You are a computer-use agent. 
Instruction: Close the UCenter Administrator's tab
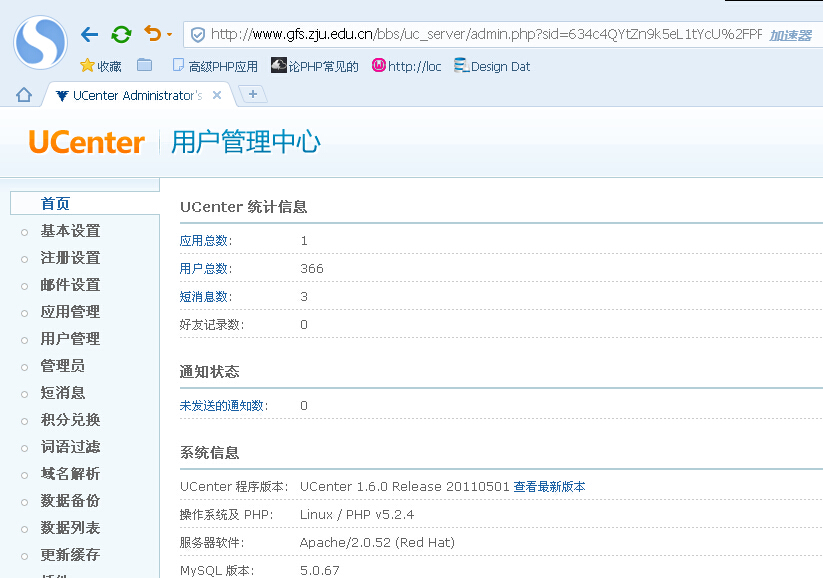(x=217, y=95)
